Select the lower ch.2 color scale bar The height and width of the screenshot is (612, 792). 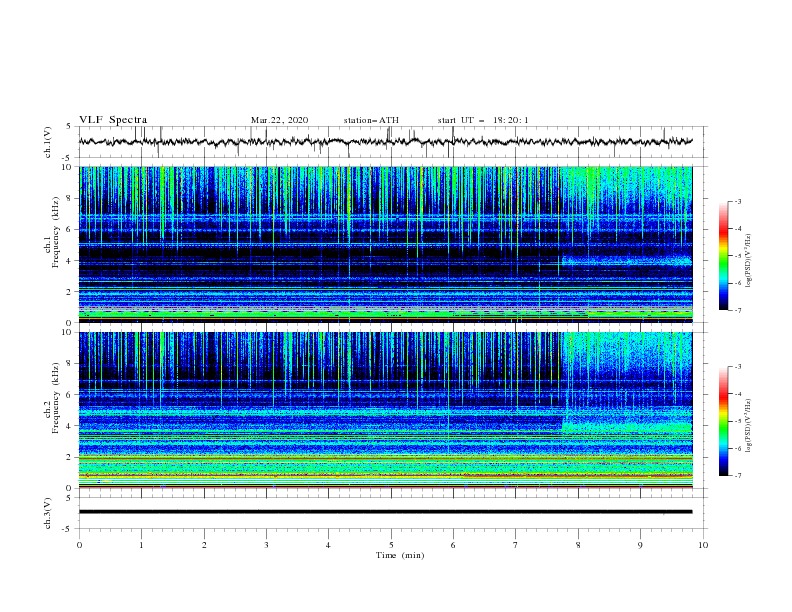point(723,421)
